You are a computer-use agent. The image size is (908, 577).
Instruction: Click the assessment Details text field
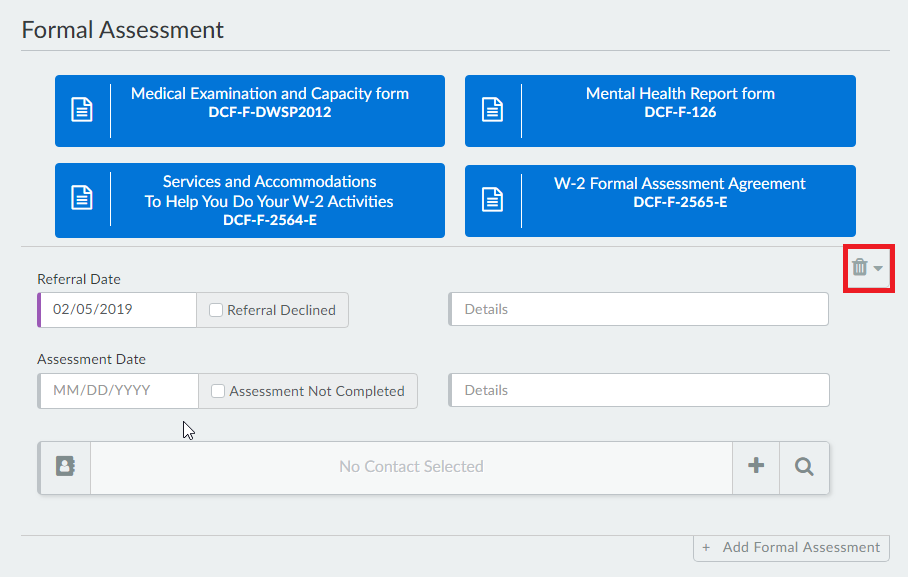(x=639, y=390)
